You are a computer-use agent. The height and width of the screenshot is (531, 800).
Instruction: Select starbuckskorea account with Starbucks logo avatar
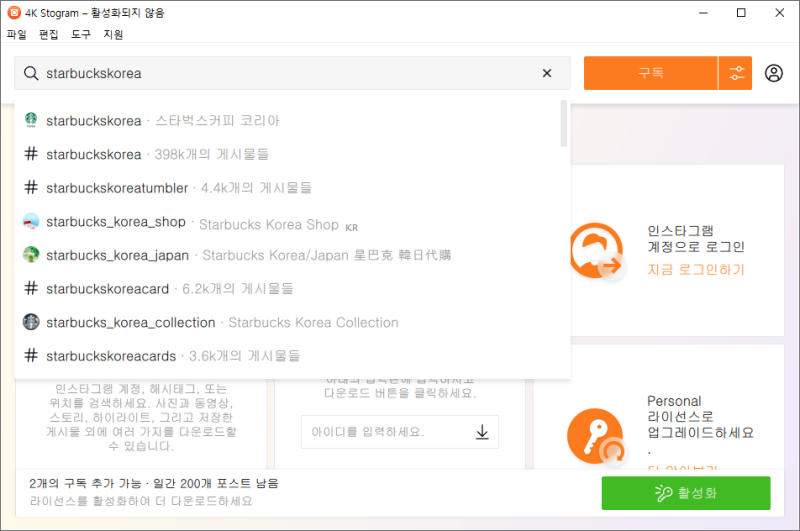(31, 120)
